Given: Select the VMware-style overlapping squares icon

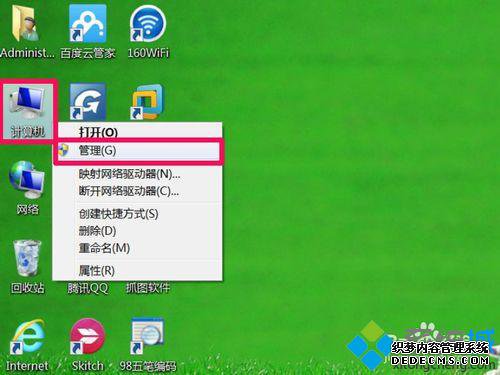Looking at the screenshot, I should [147, 102].
